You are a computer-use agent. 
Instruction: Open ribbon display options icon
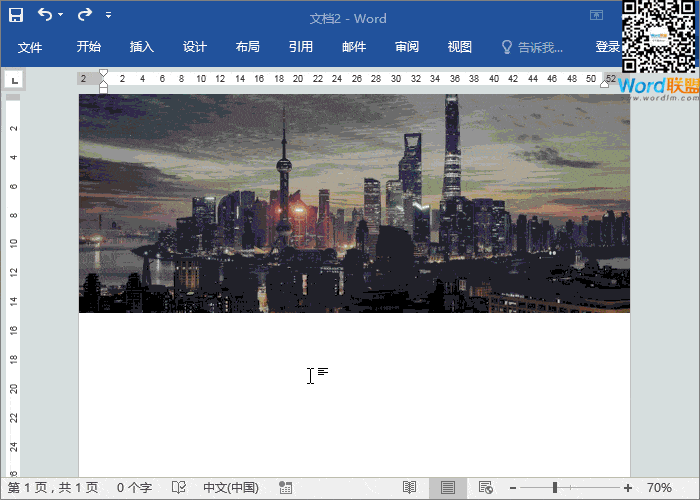click(596, 15)
